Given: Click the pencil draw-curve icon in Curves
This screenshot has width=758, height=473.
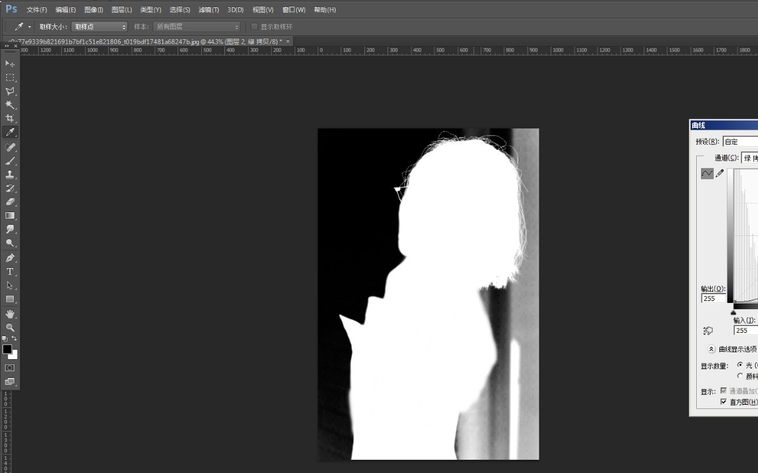Looking at the screenshot, I should click(720, 173).
